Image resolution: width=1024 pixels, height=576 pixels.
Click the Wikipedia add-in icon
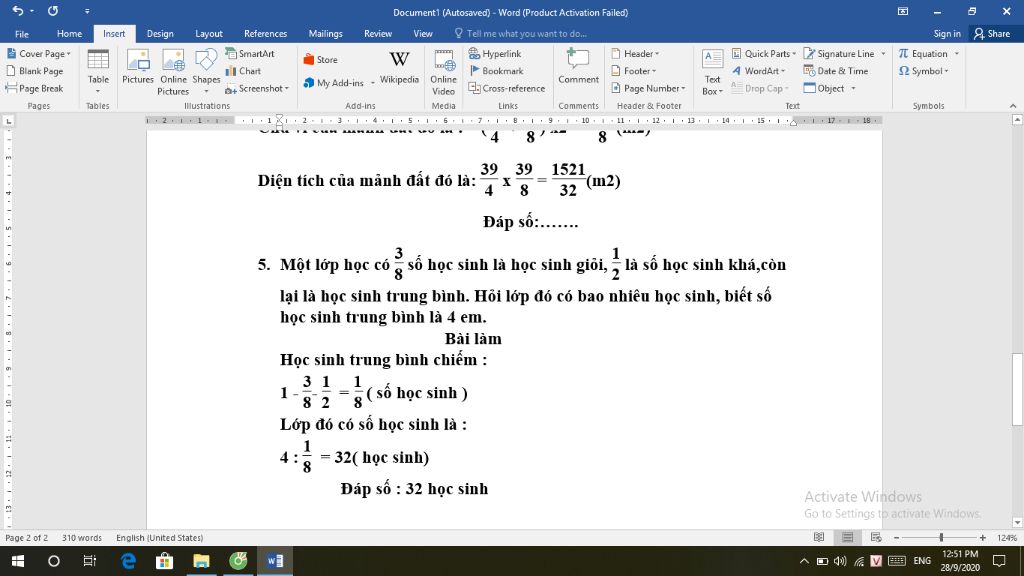[399, 67]
